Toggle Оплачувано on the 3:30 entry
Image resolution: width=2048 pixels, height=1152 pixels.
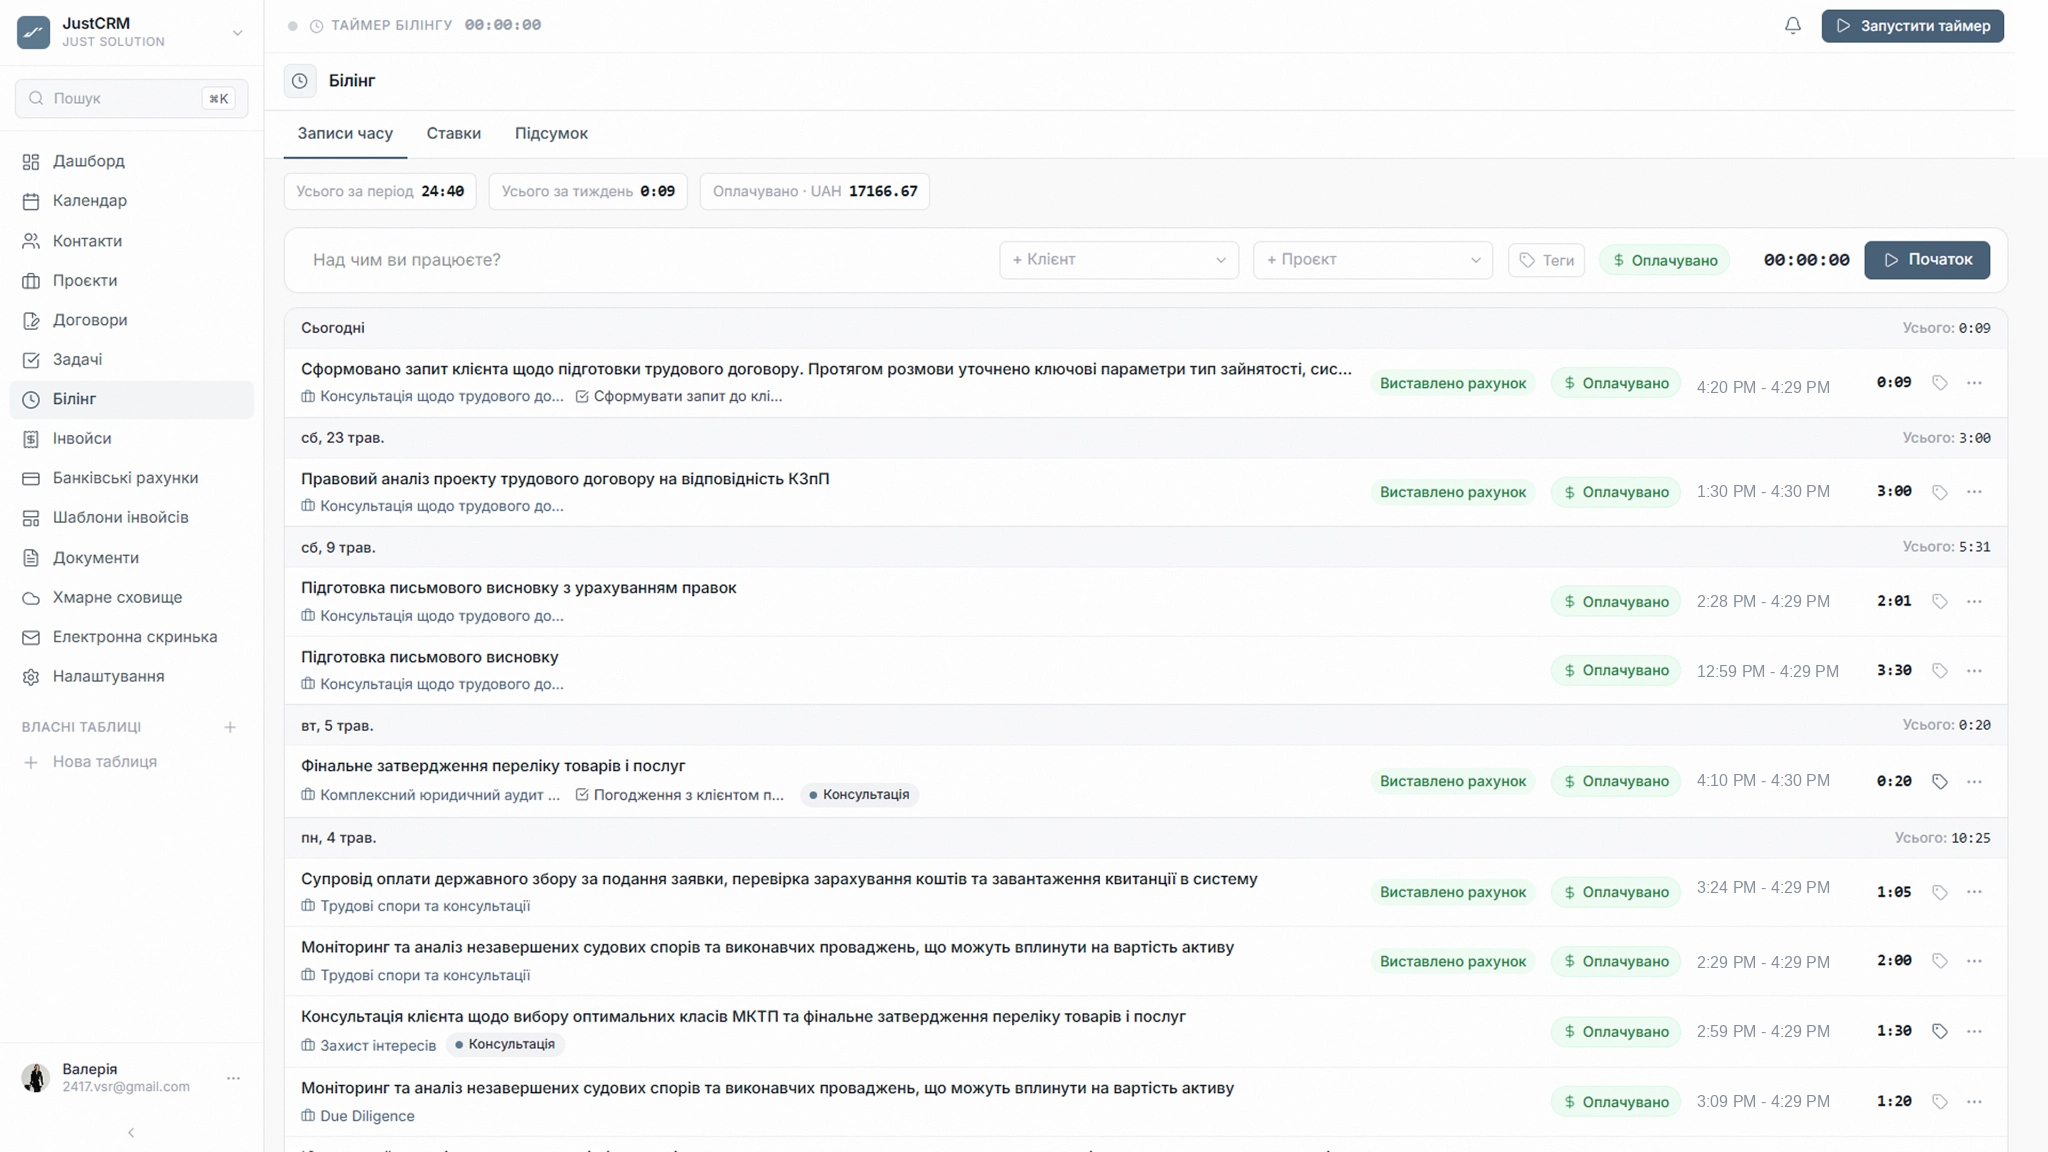pos(1616,671)
